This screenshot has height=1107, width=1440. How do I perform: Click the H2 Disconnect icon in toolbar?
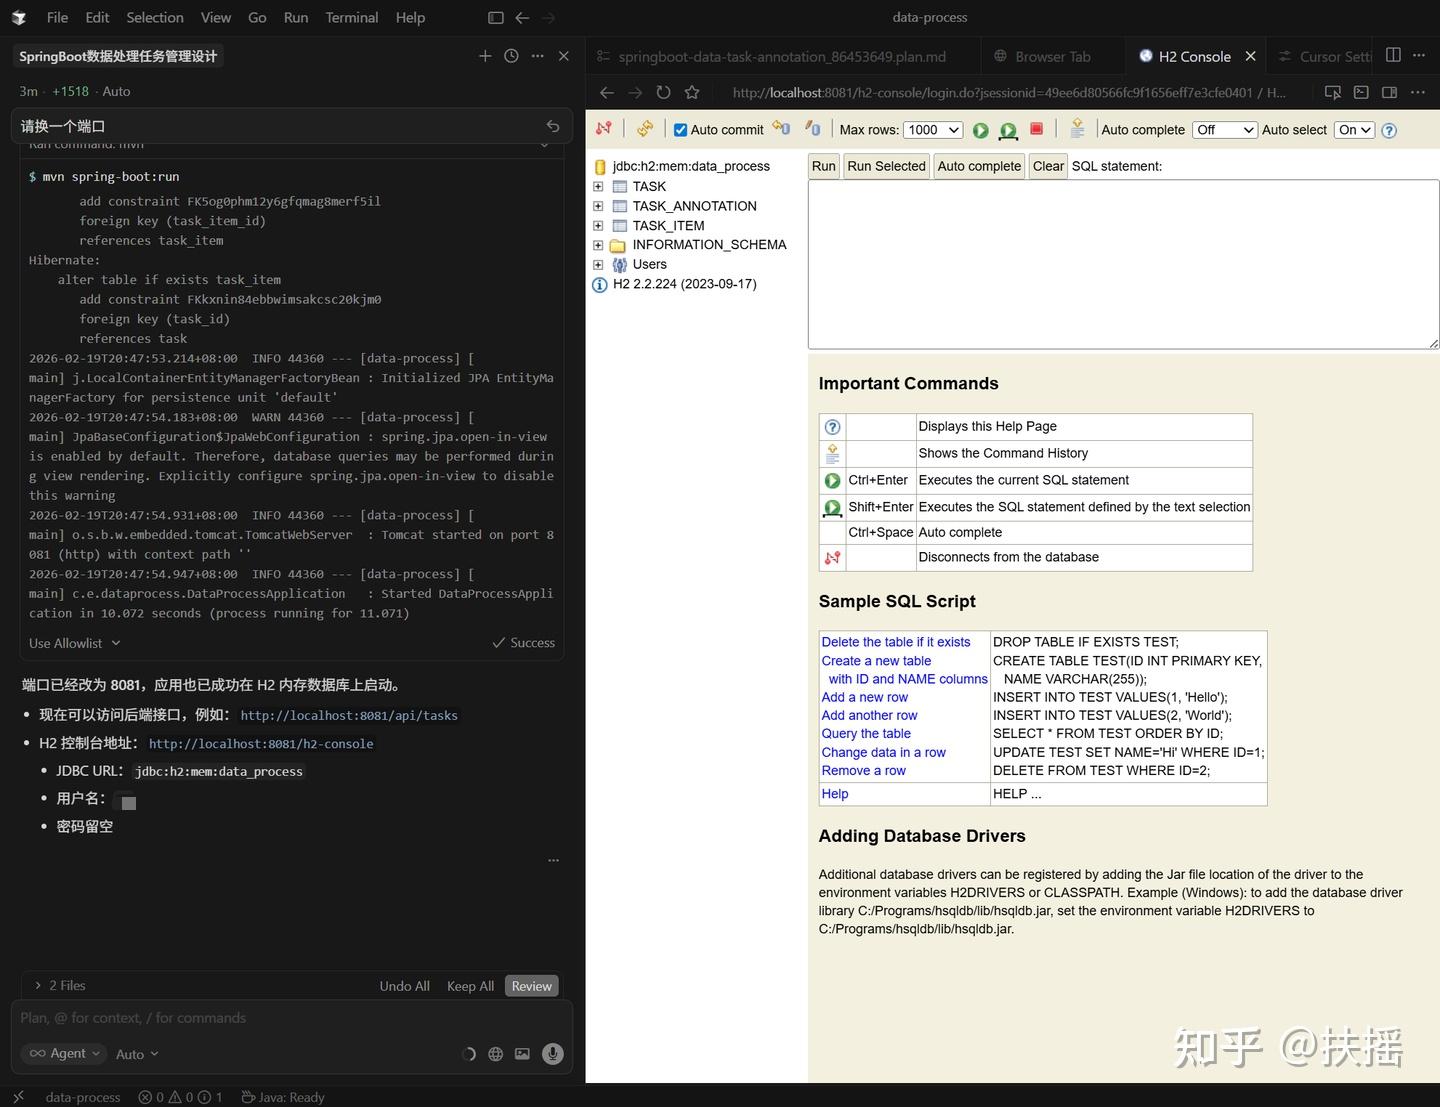pyautogui.click(x=603, y=129)
